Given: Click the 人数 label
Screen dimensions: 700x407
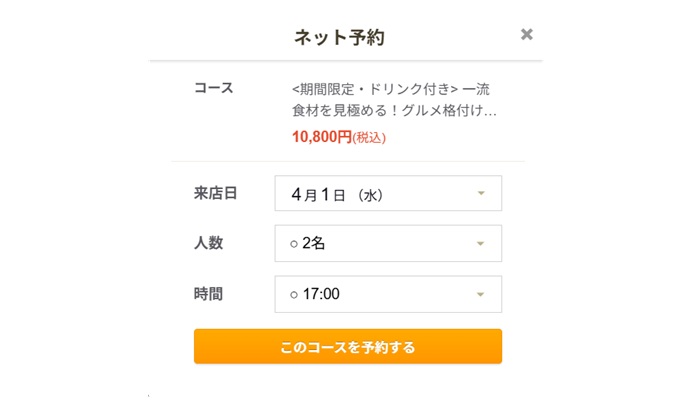Looking at the screenshot, I should coord(207,243).
